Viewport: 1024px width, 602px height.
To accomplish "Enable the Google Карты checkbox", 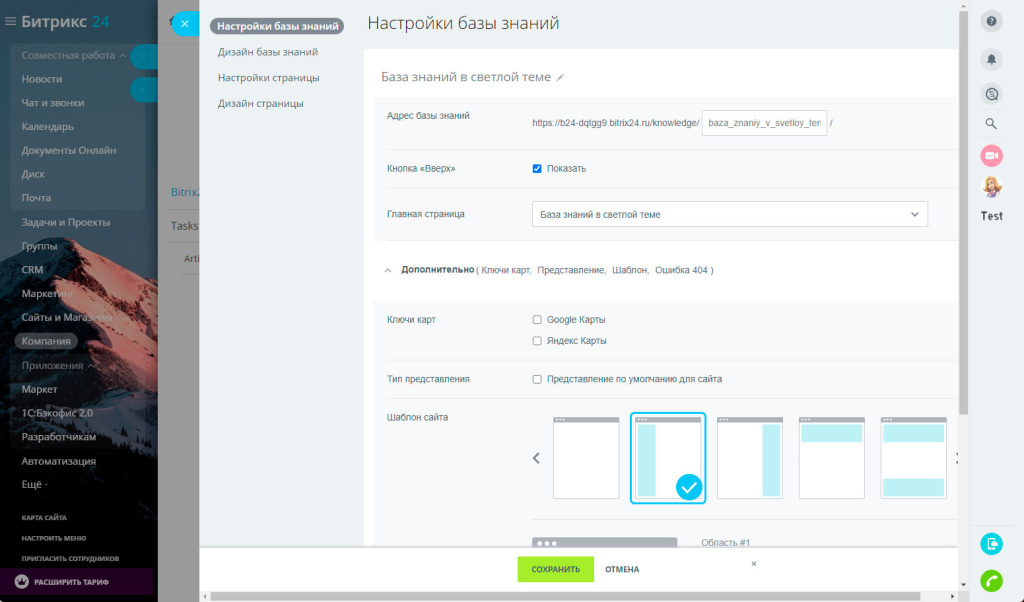I will [x=537, y=320].
